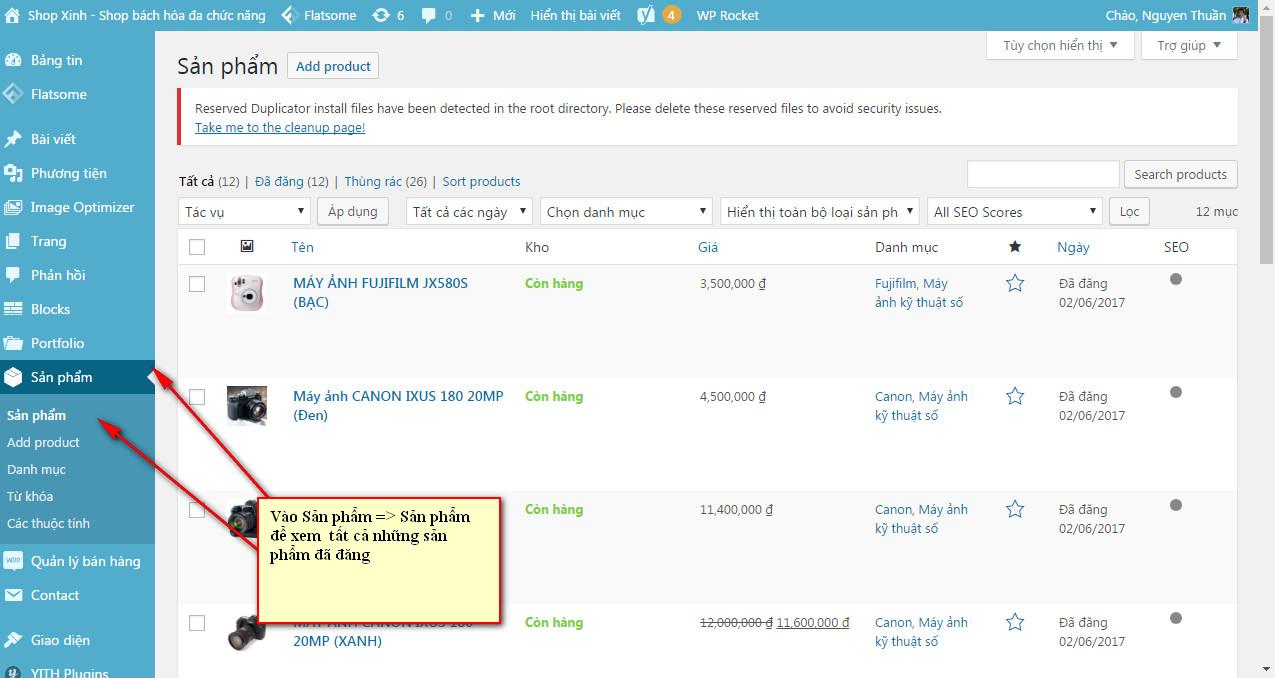Viewport: 1275px width, 678px height.
Task: Click the Sản phẩm box icon
Action: click(x=13, y=377)
